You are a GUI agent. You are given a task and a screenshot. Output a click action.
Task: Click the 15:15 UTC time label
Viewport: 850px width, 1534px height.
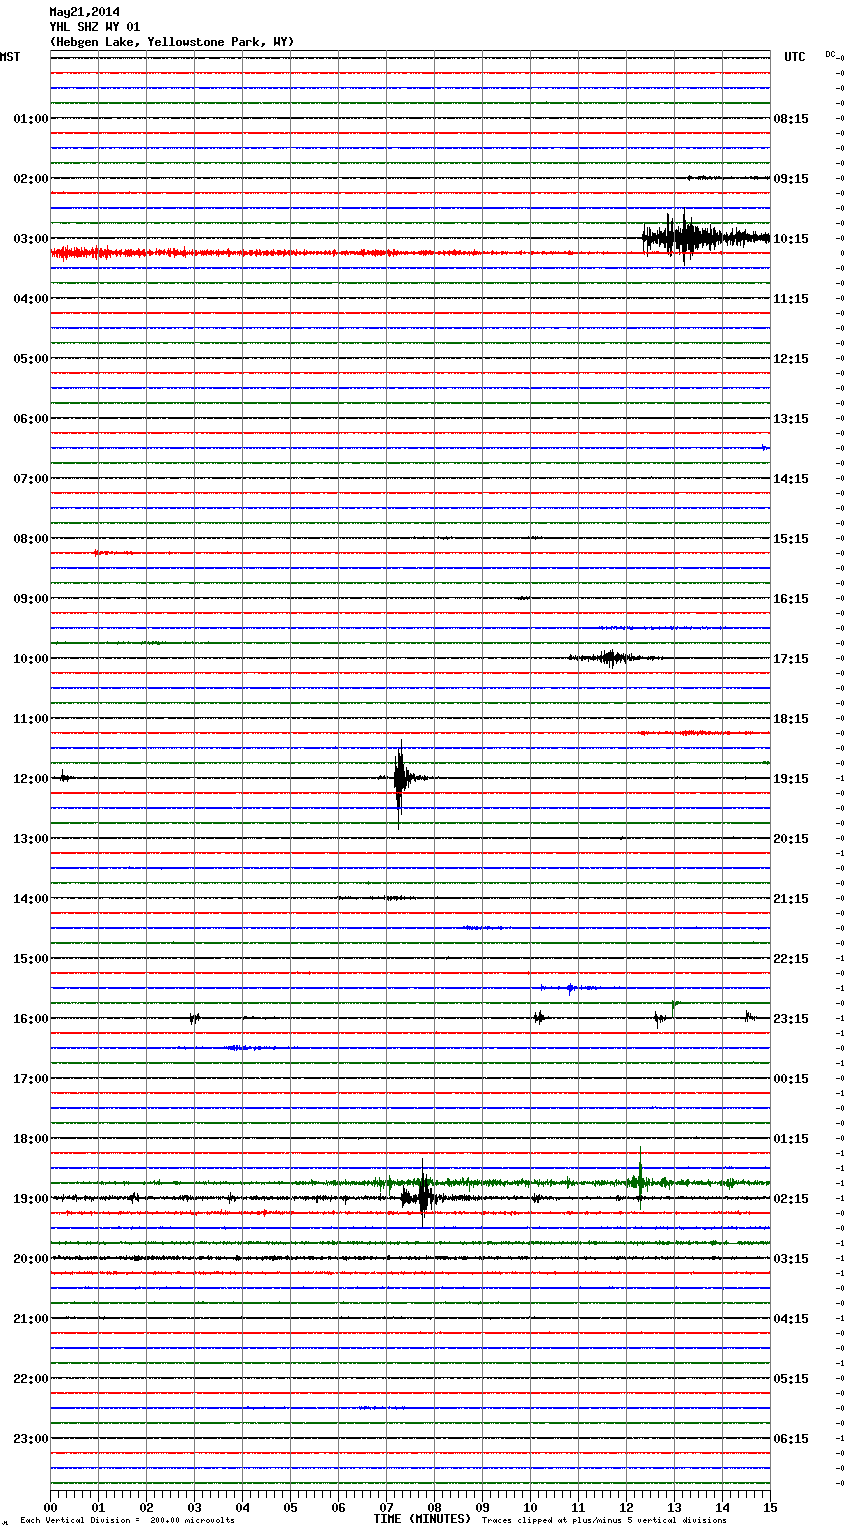click(x=791, y=539)
